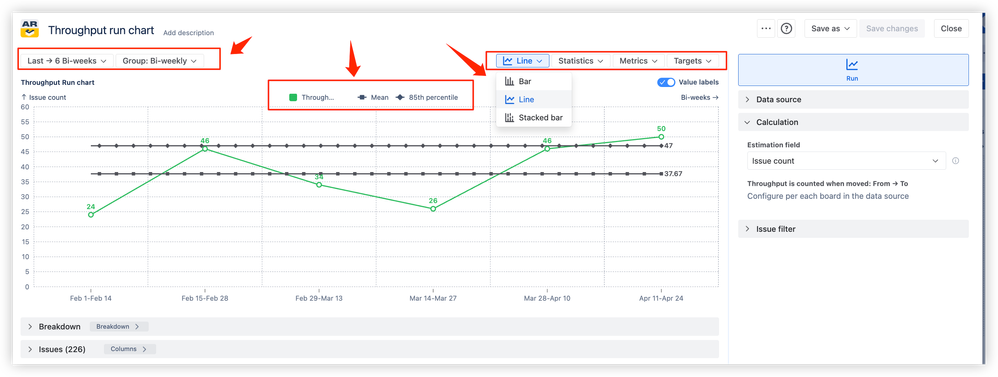Click the Bi-weeks axis title
Image resolution: width=998 pixels, height=377 pixels.
point(699,97)
